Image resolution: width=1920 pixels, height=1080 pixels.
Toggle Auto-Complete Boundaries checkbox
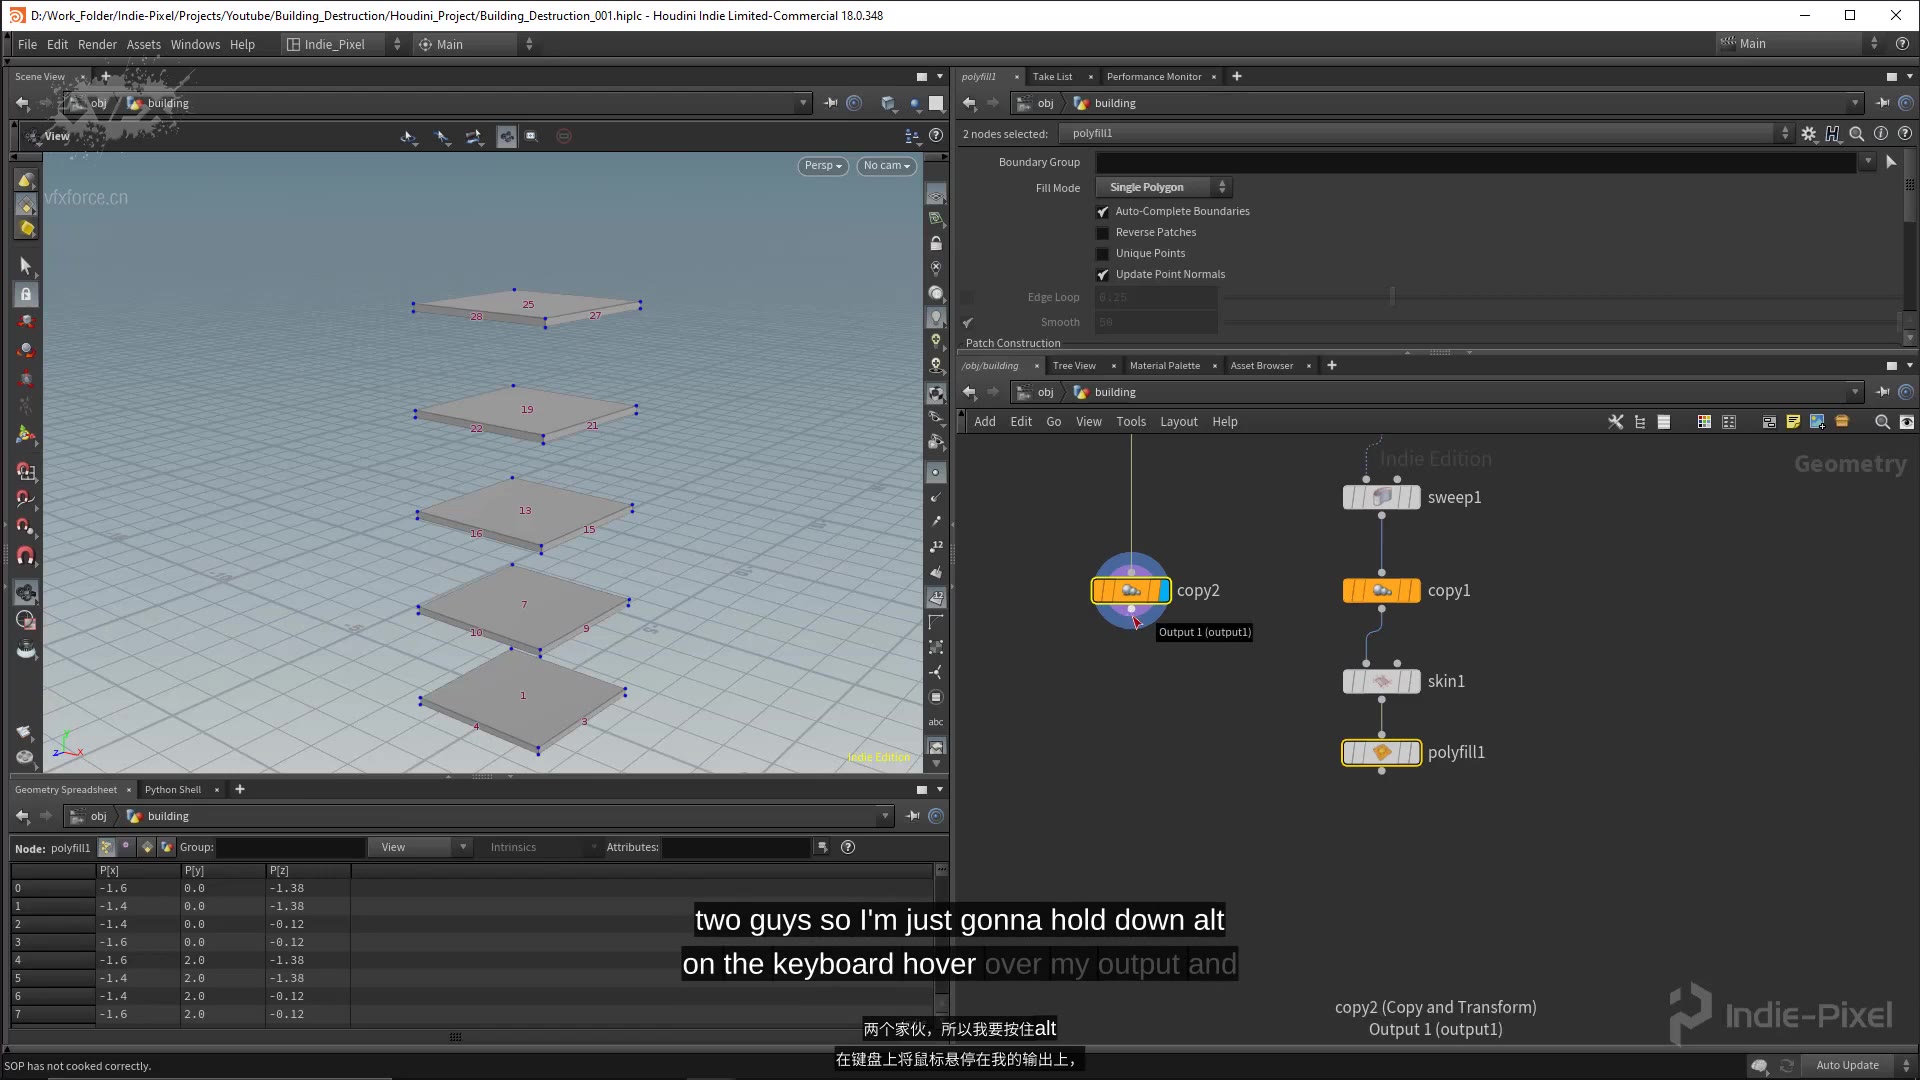1102,211
